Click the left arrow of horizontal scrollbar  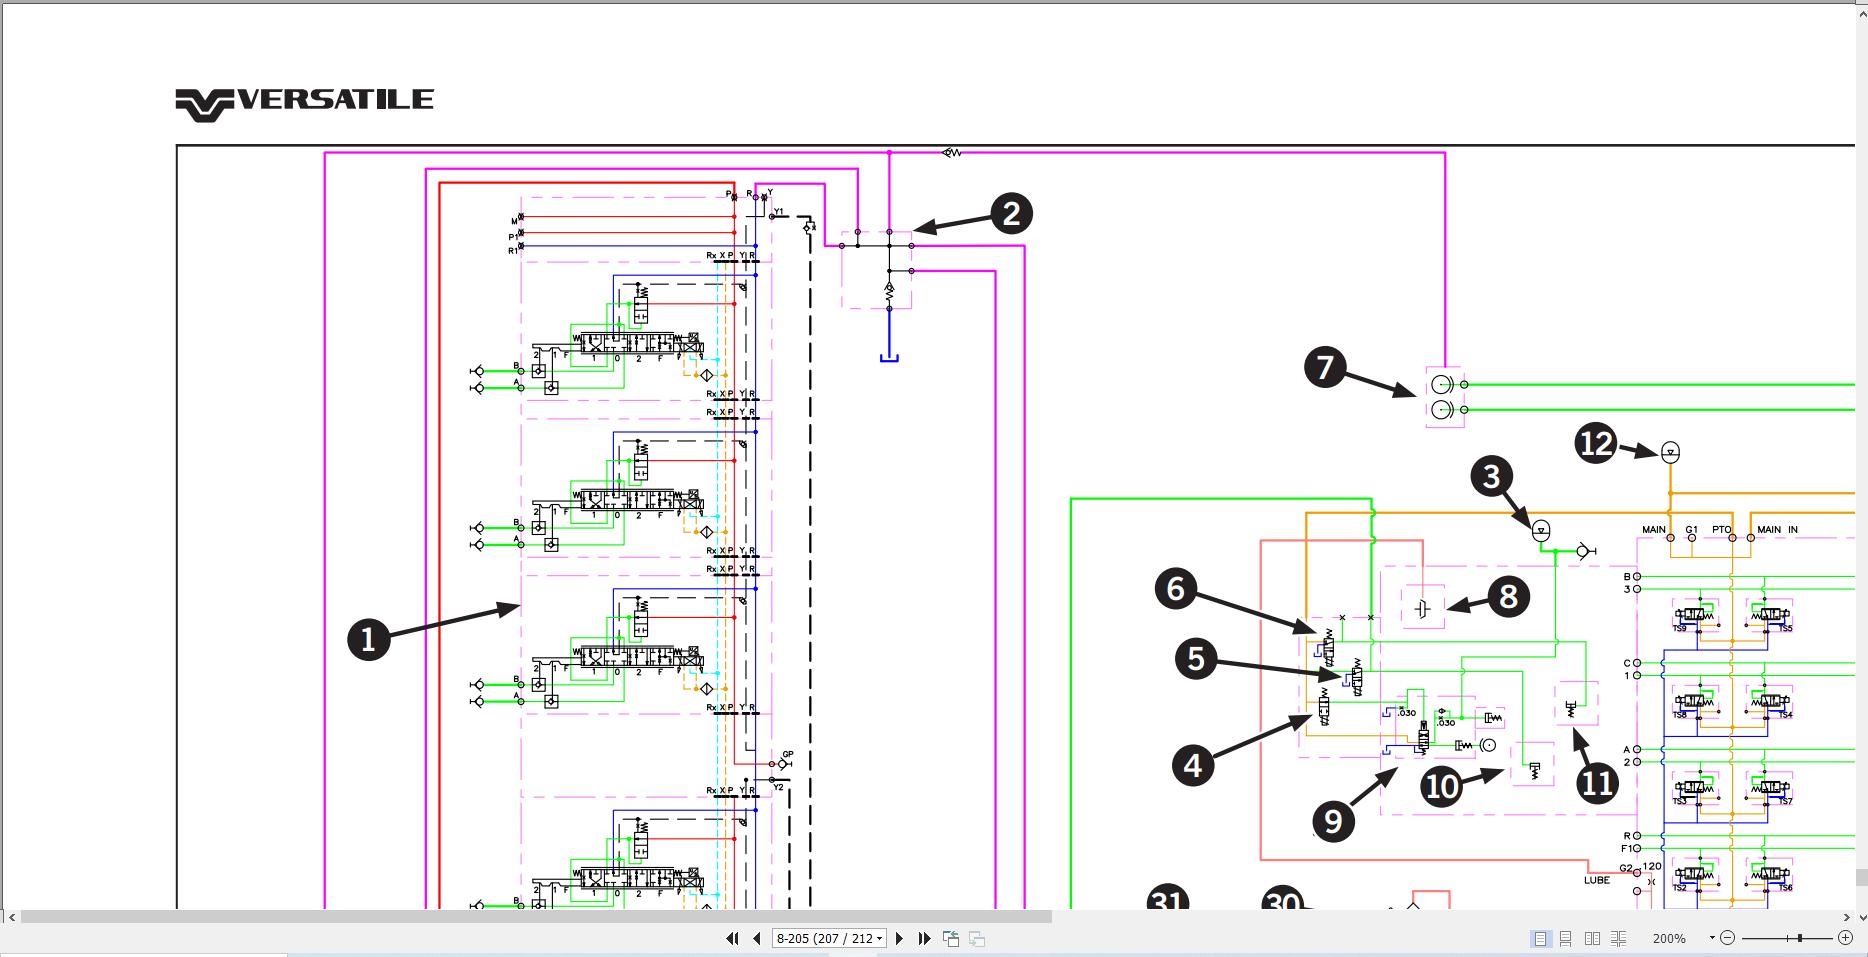[11, 916]
